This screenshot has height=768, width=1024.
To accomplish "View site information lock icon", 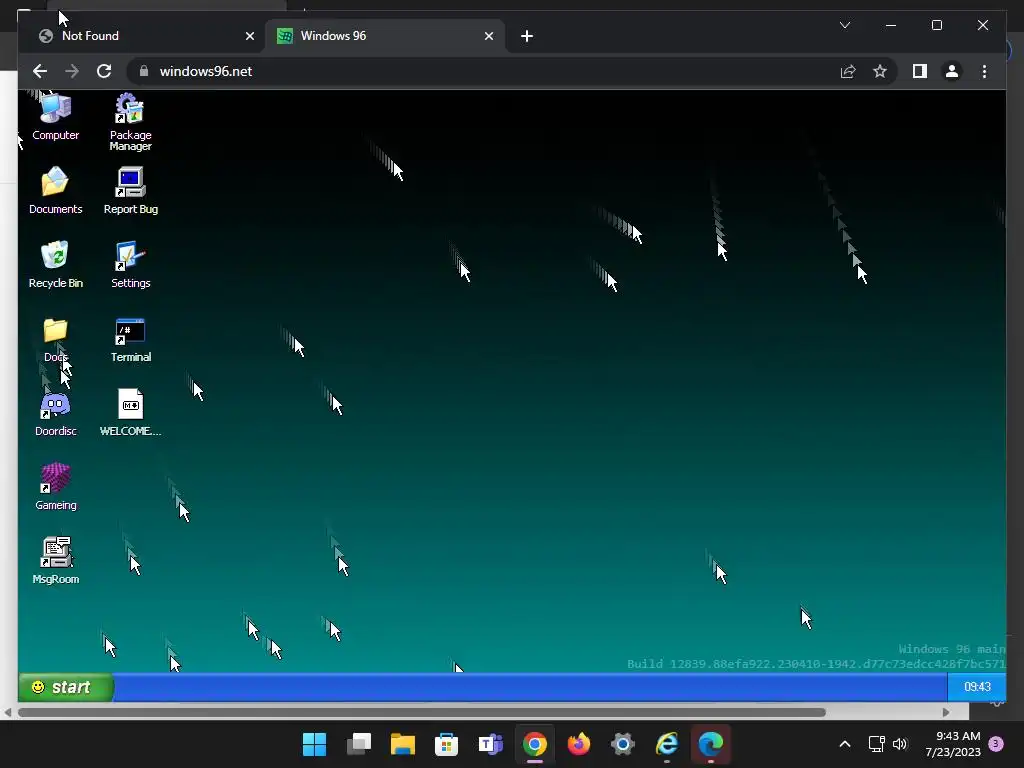I will (144, 71).
